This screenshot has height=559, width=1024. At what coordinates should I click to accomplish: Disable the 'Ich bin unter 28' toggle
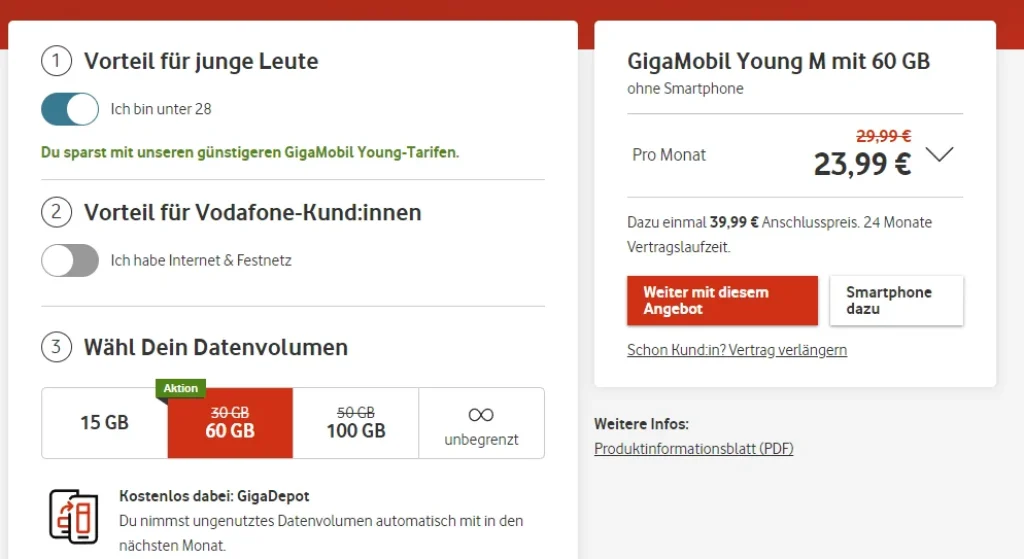pyautogui.click(x=70, y=109)
